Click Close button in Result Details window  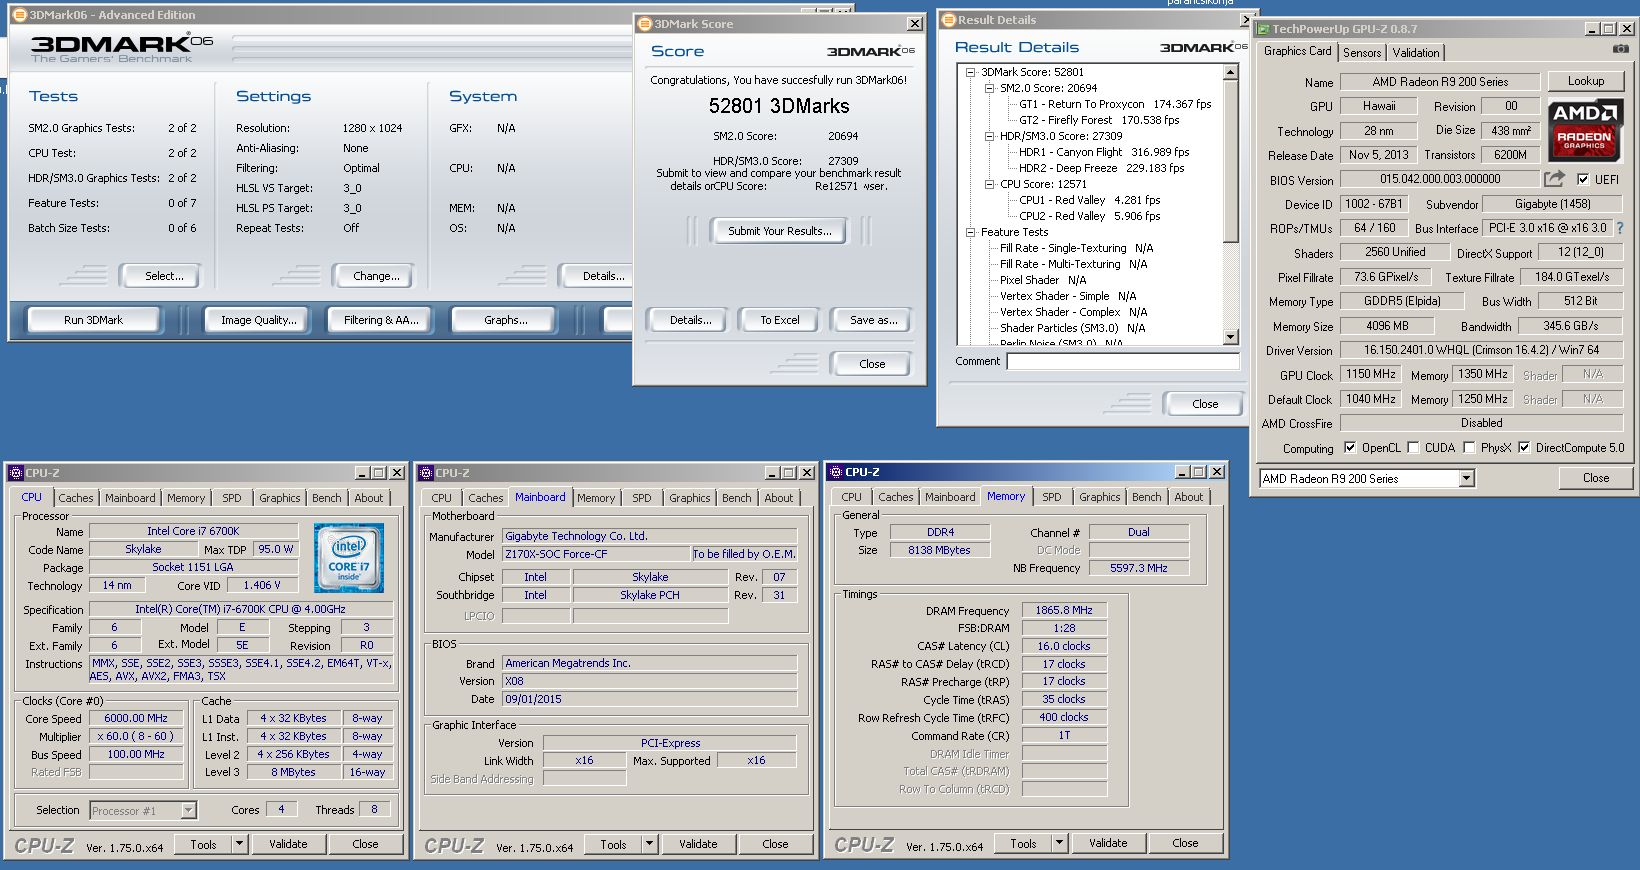pos(1205,404)
